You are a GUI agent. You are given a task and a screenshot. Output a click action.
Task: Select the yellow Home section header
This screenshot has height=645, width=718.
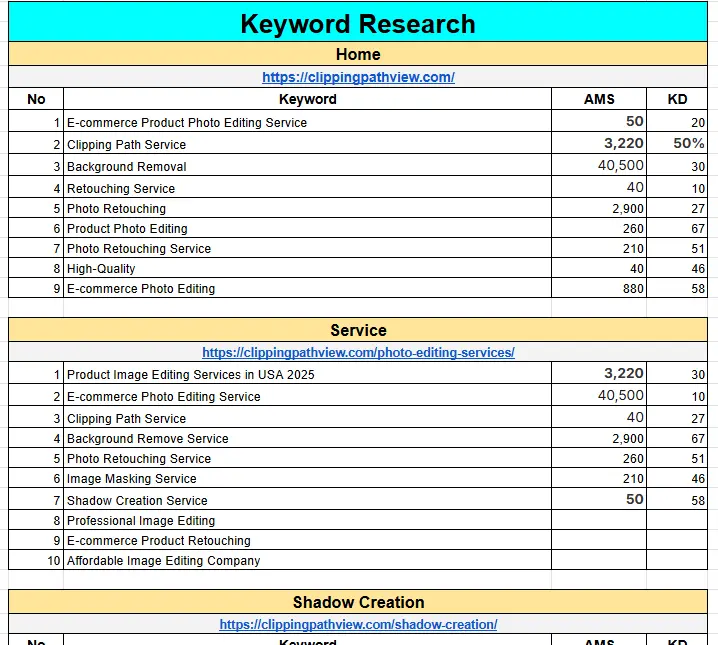(358, 54)
